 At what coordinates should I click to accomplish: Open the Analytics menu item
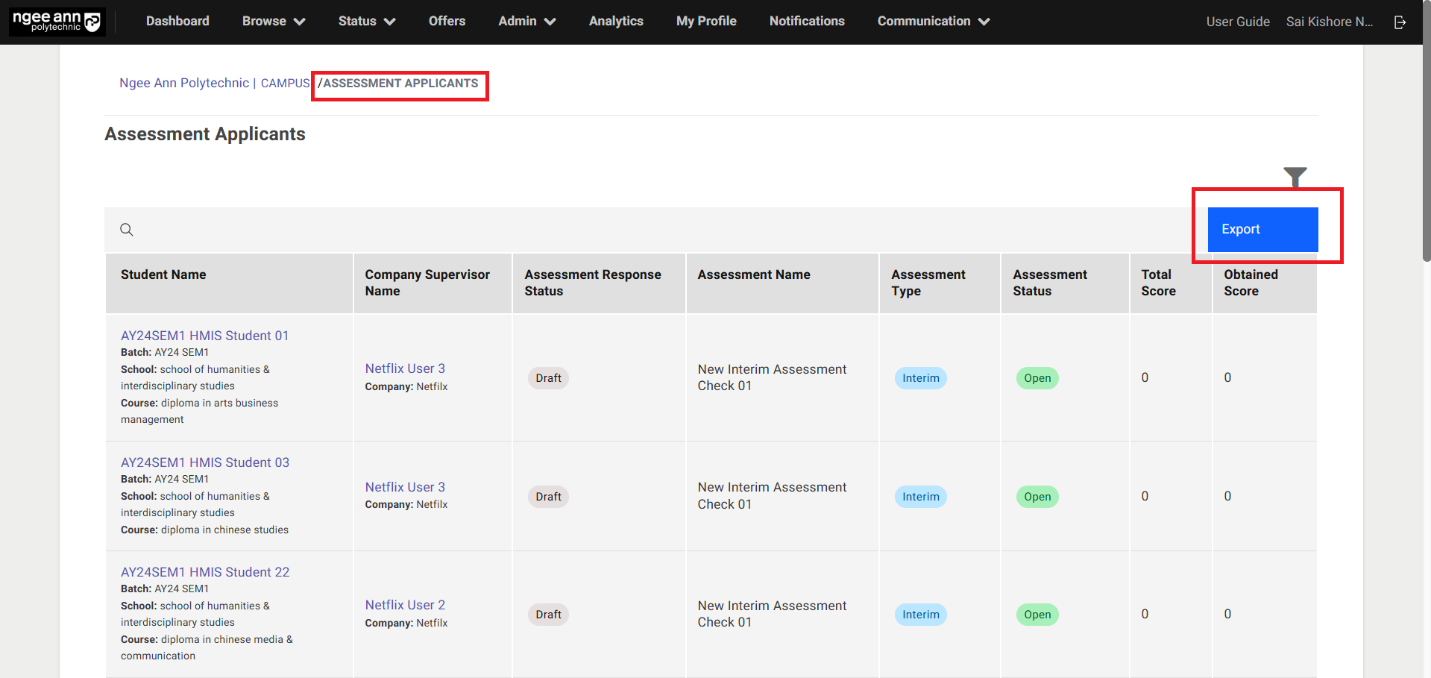pos(616,21)
